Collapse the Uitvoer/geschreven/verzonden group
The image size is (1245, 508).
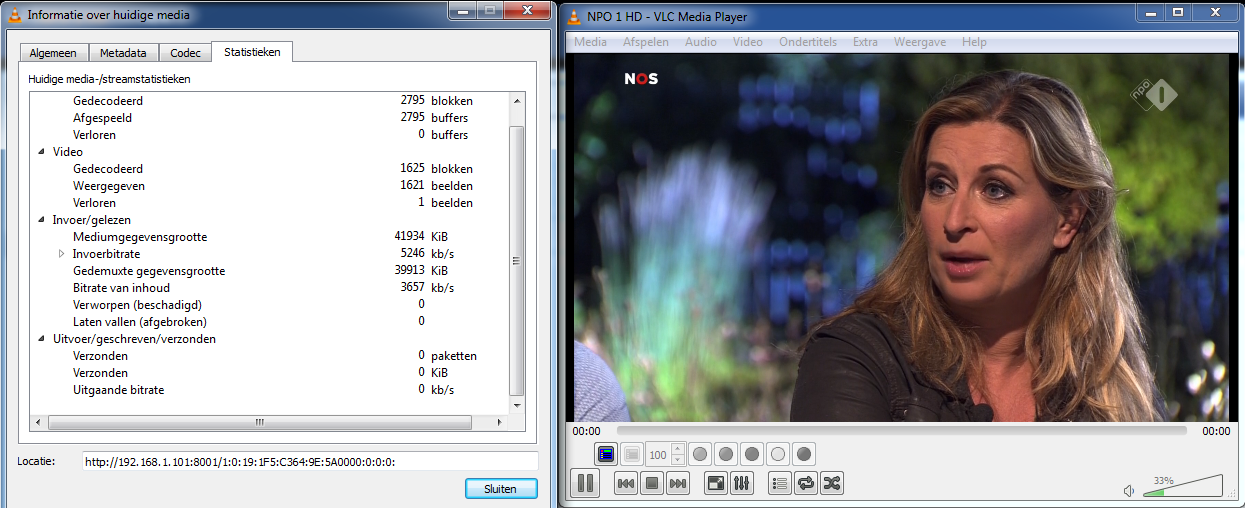pos(41,339)
